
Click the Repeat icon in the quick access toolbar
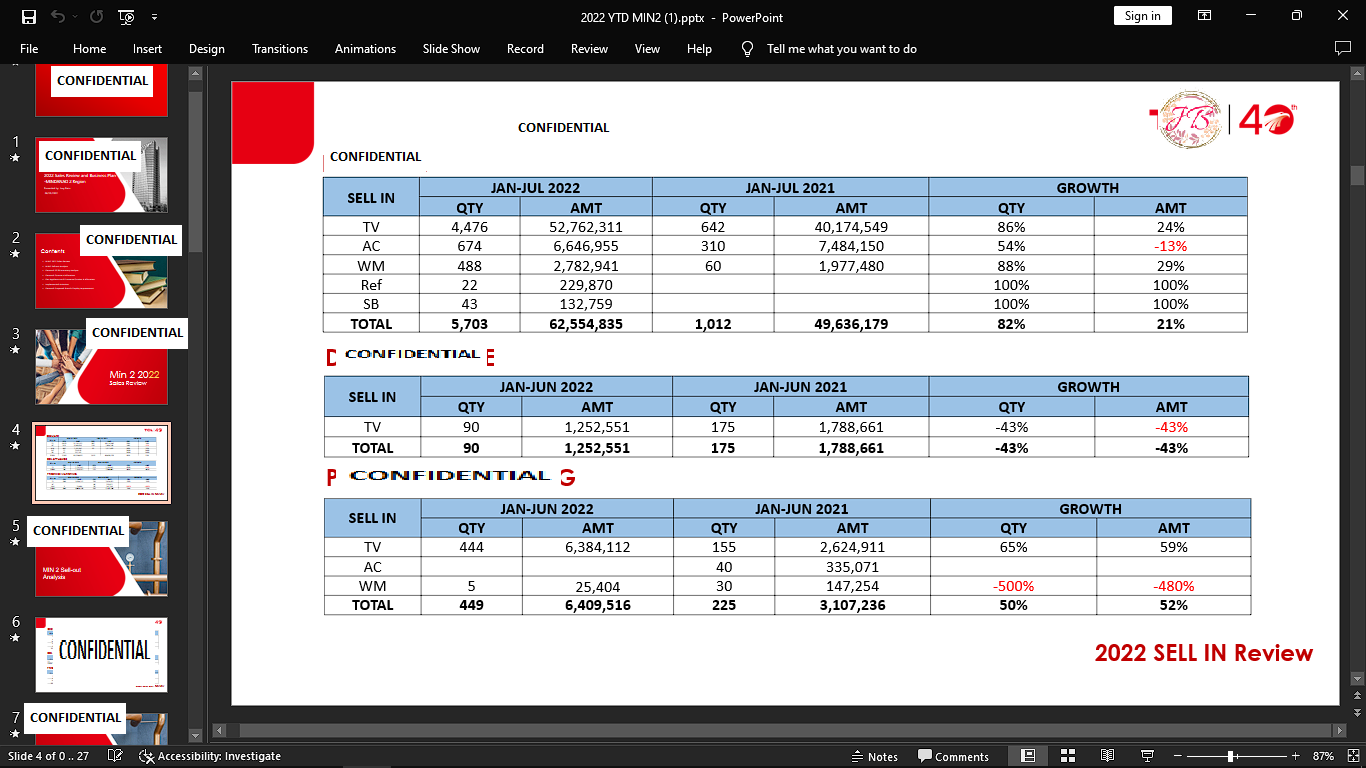[x=96, y=17]
